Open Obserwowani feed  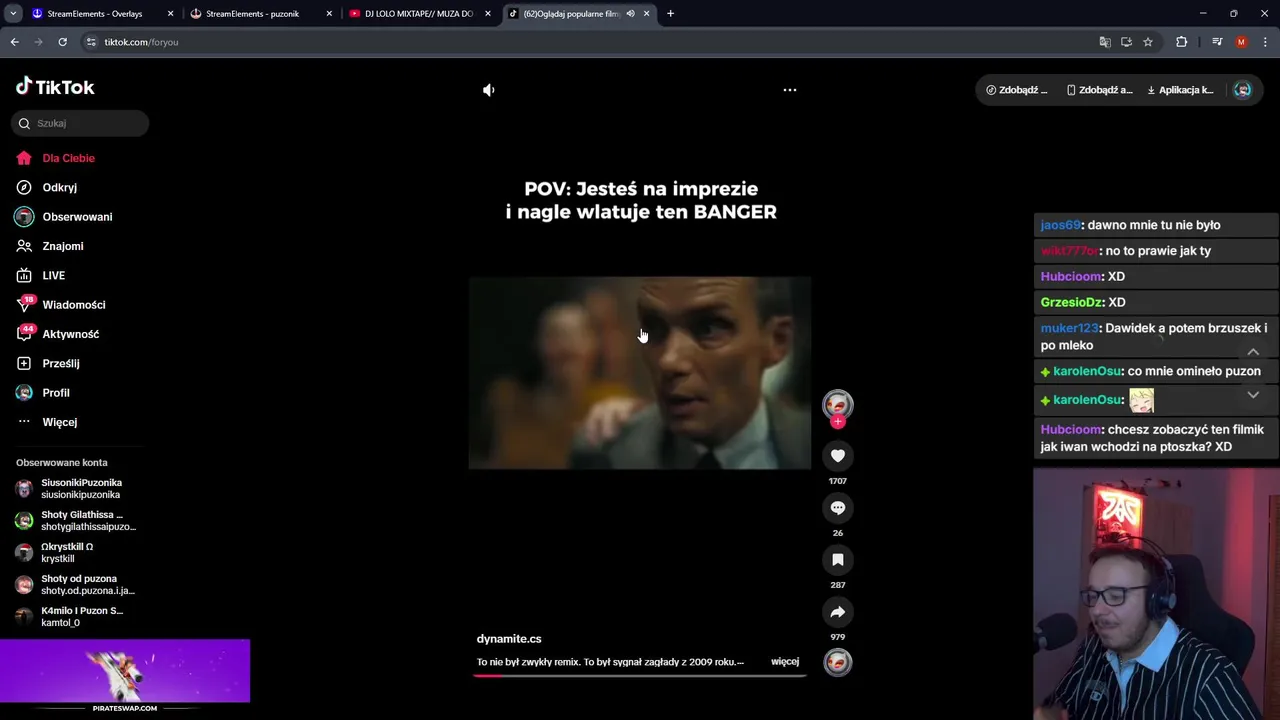[77, 217]
